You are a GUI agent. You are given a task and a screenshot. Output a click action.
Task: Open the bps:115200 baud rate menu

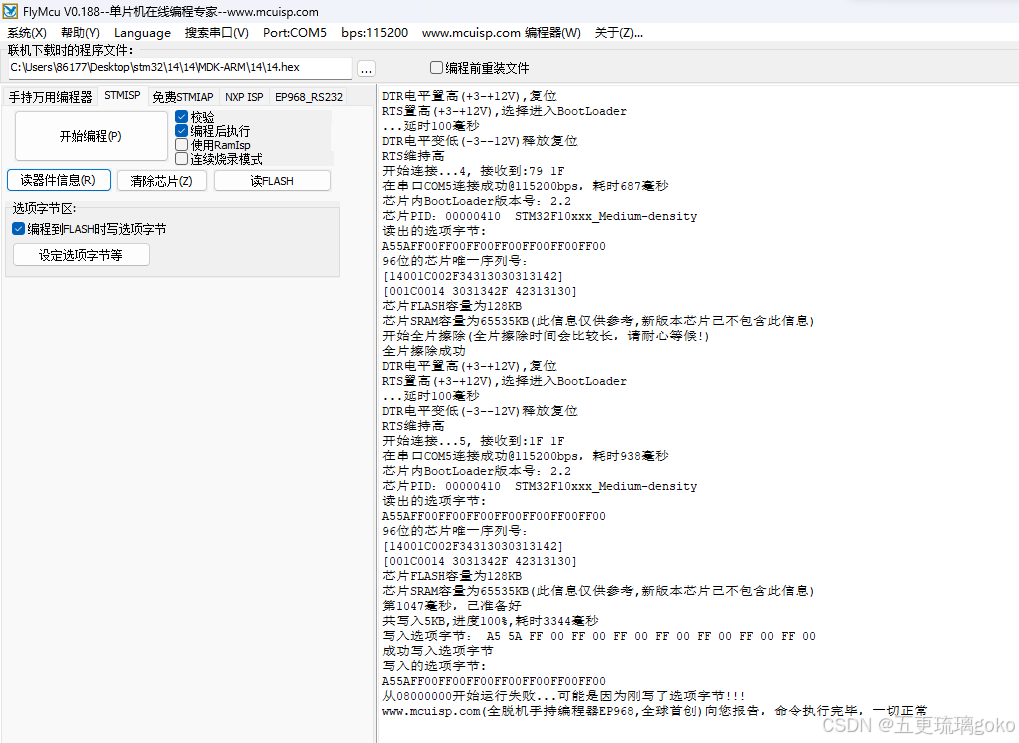(x=374, y=33)
